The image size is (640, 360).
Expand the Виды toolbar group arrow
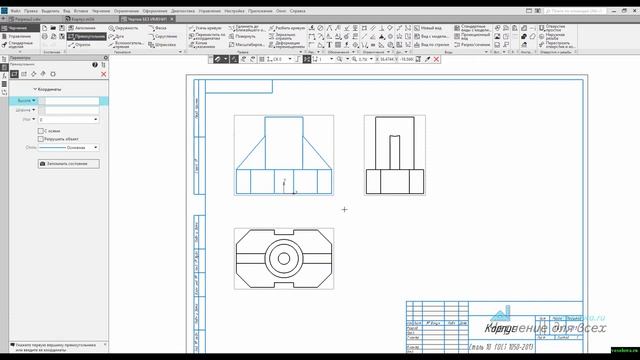click(487, 52)
